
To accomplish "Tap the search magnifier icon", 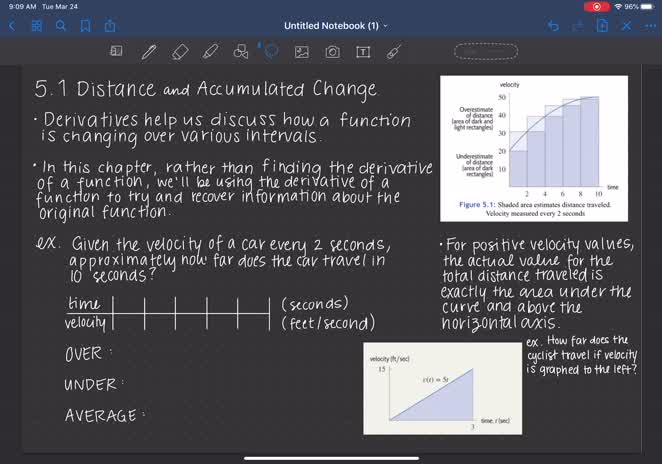I will 61,25.
